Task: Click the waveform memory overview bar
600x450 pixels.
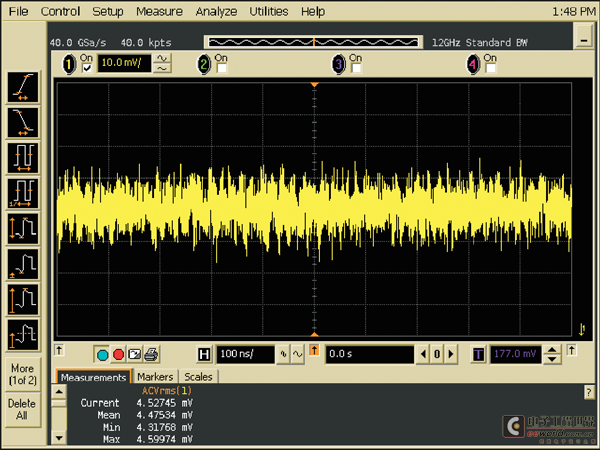Action: tap(314, 42)
